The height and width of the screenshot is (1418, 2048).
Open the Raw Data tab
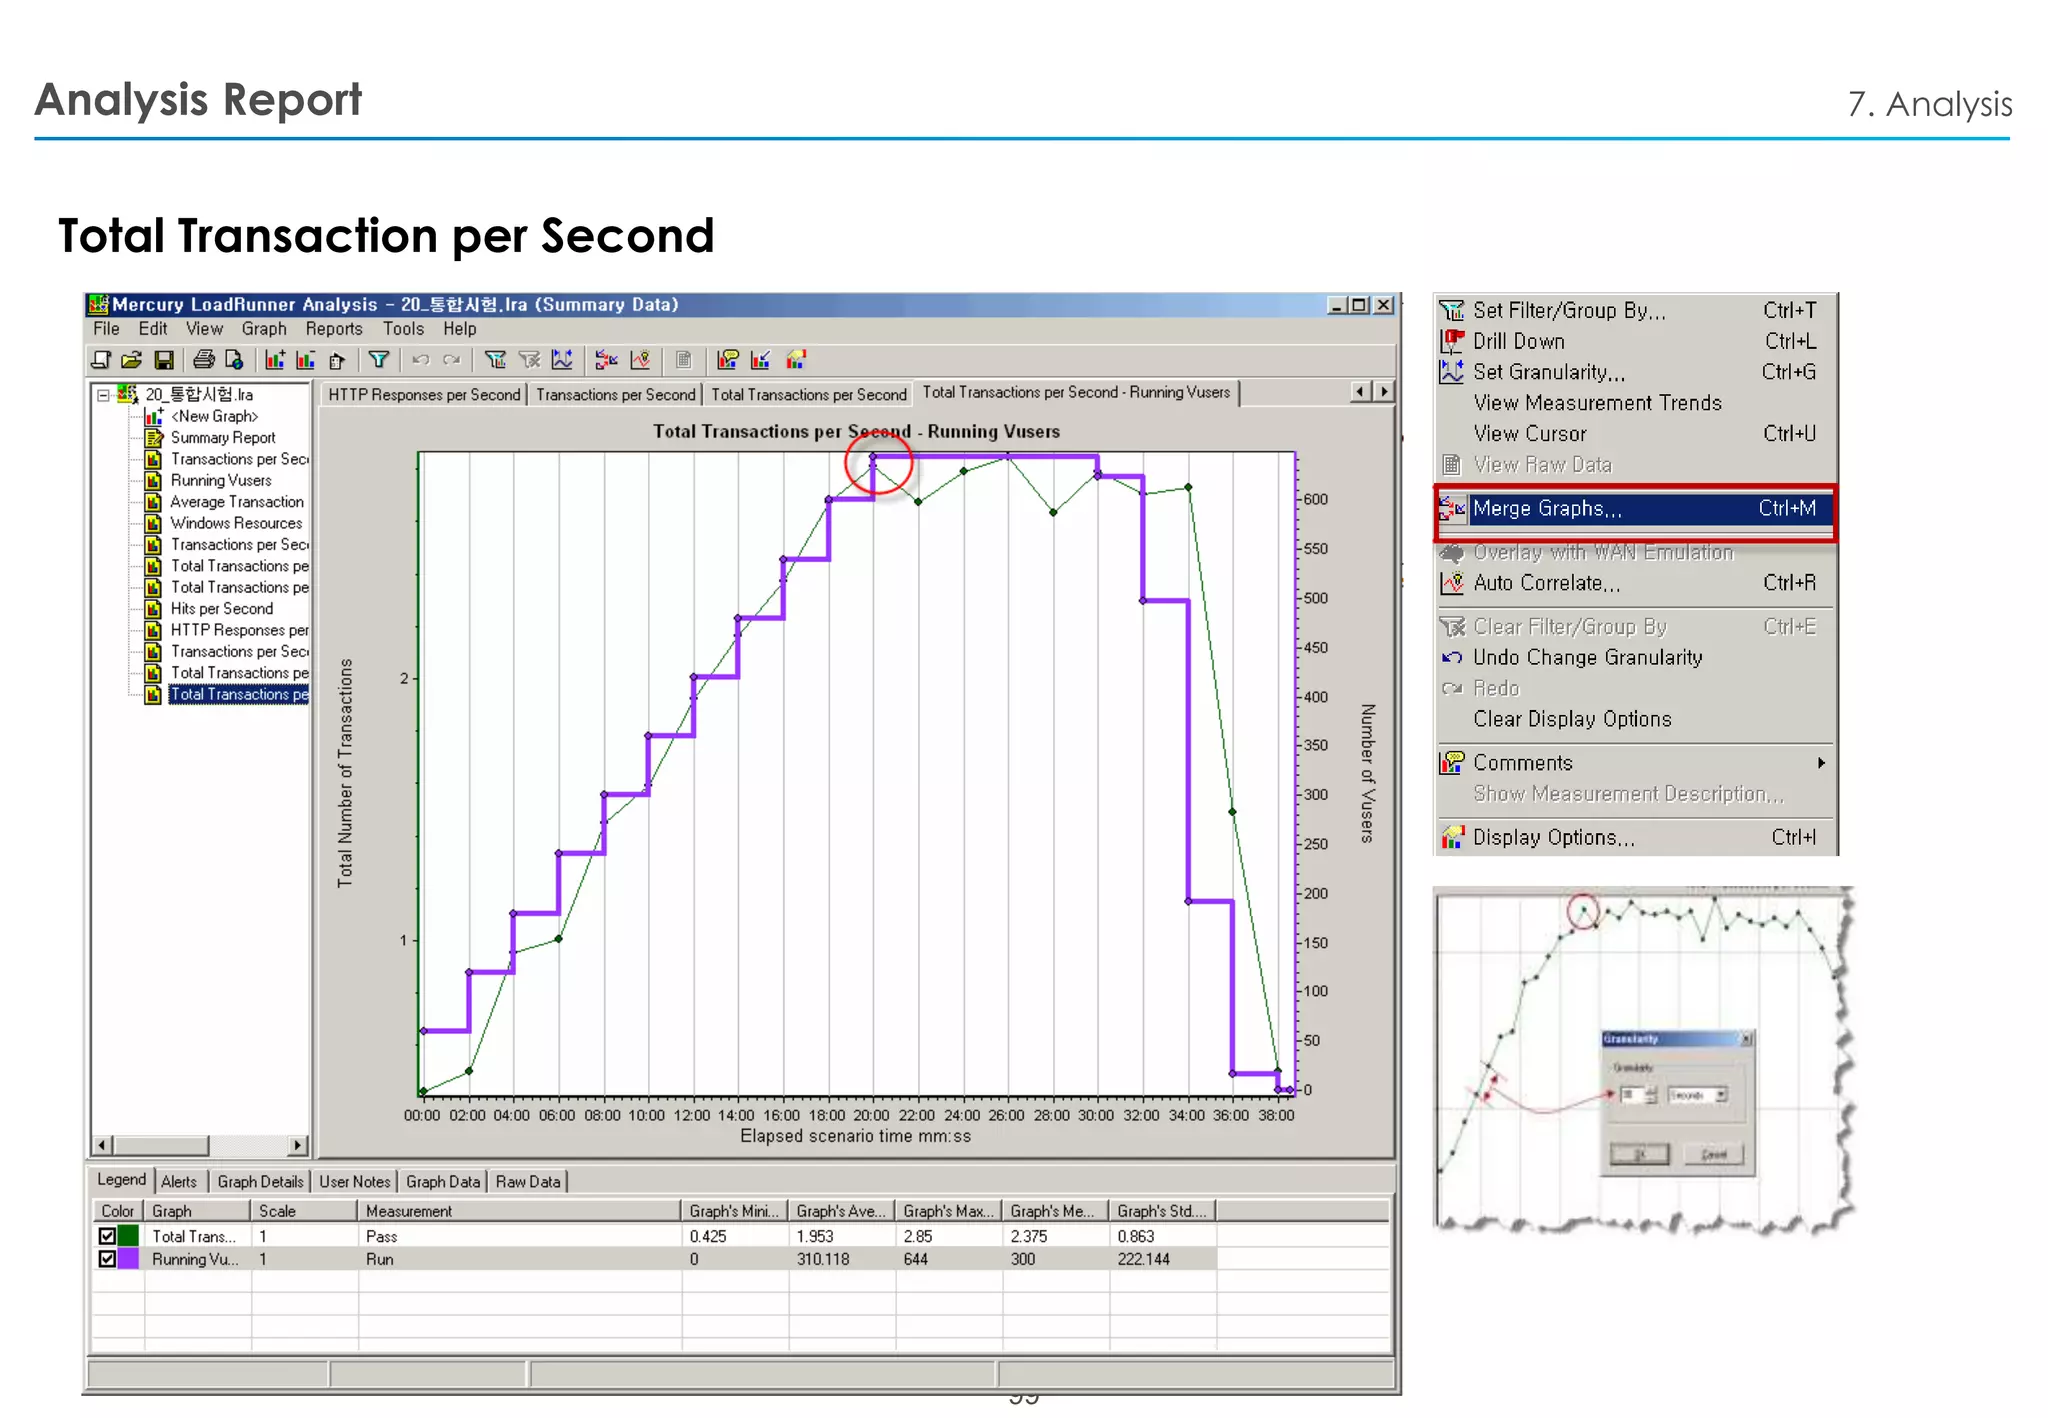528,1182
